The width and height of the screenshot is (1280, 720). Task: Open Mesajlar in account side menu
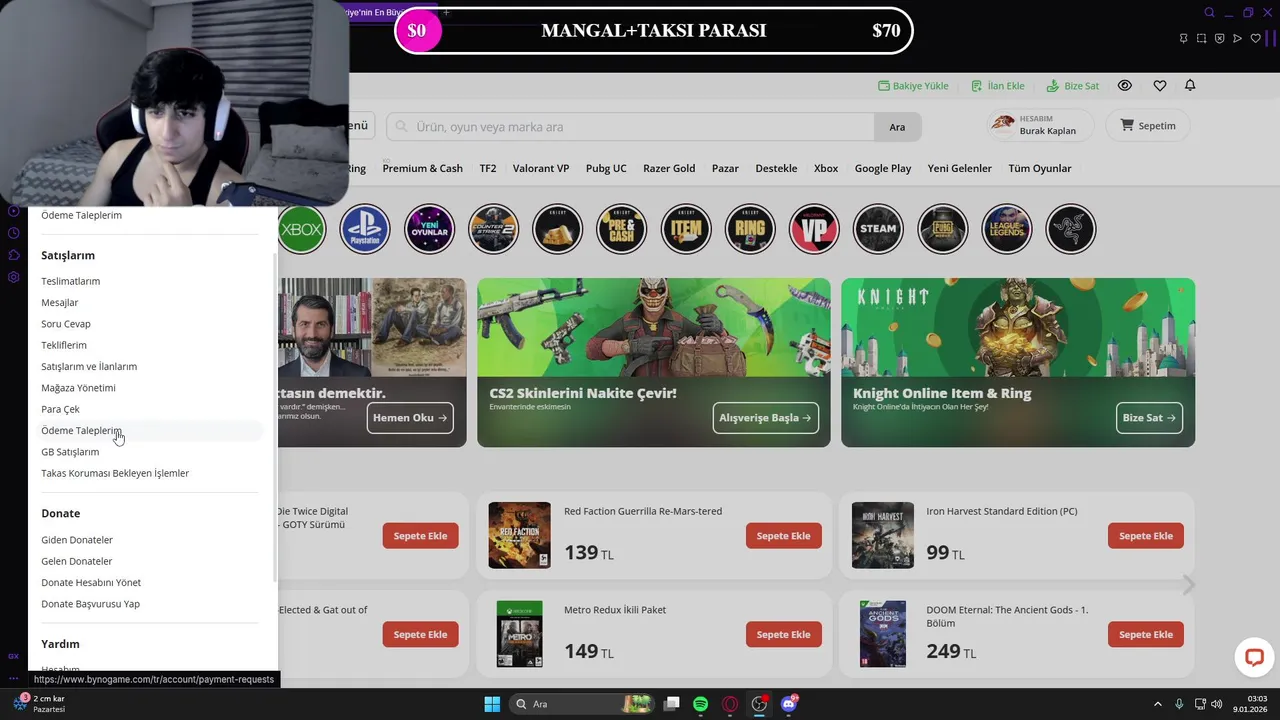coord(60,302)
